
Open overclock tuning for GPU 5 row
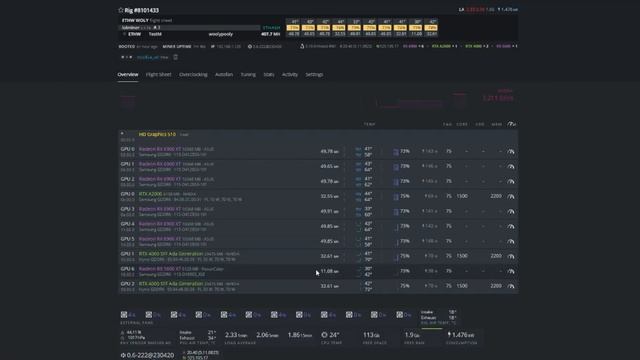(511, 241)
